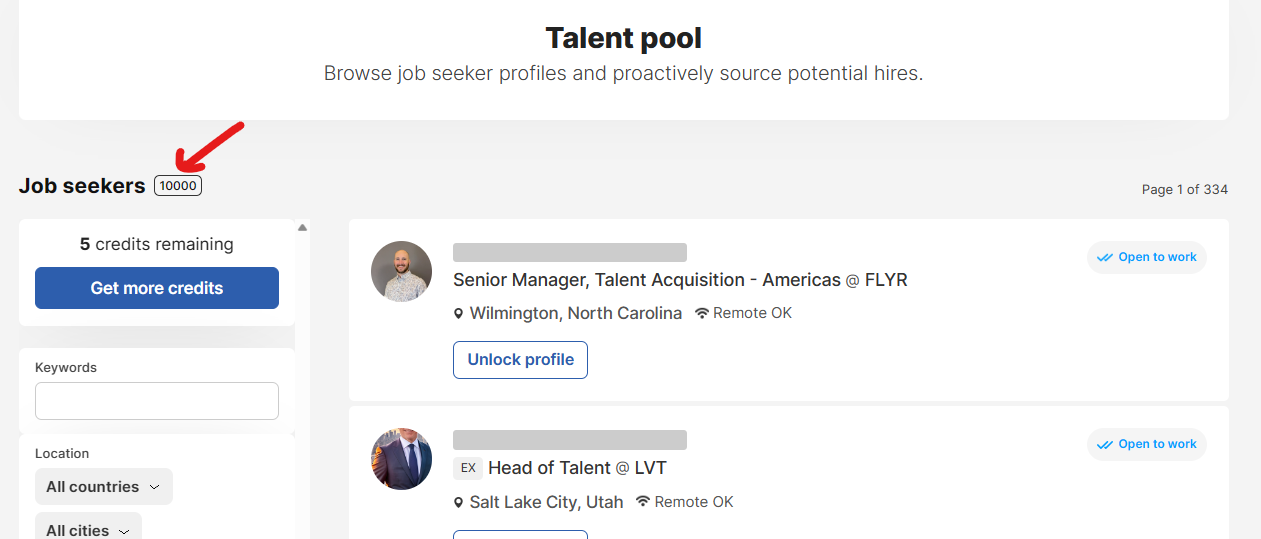Unlock the FLYR Senior Manager profile
The width and height of the screenshot is (1261, 539).
click(520, 360)
